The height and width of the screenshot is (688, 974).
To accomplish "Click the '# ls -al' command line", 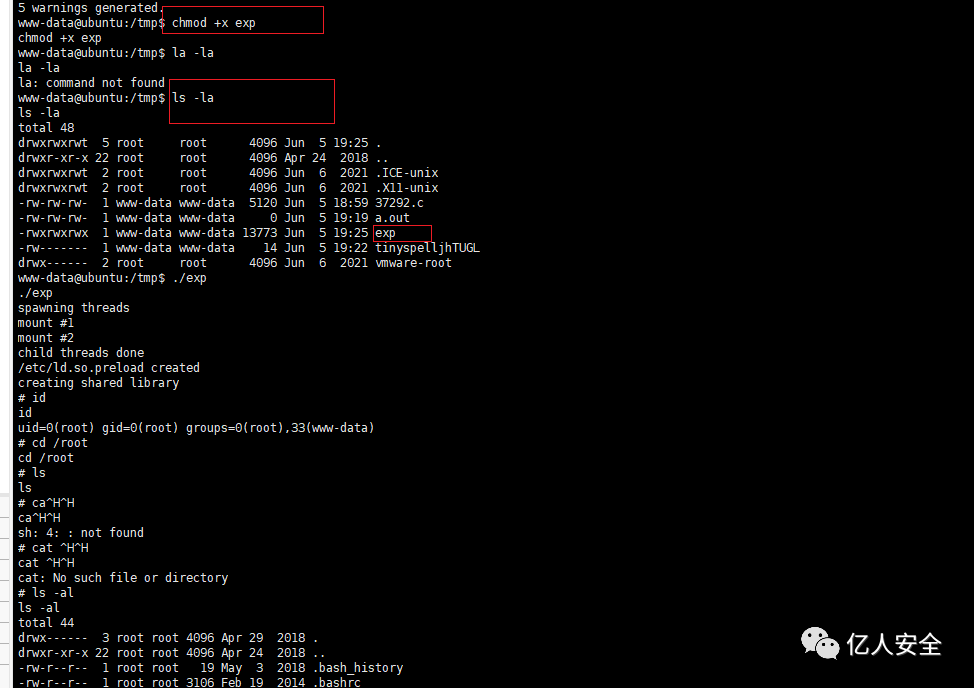I will pyautogui.click(x=46, y=593).
